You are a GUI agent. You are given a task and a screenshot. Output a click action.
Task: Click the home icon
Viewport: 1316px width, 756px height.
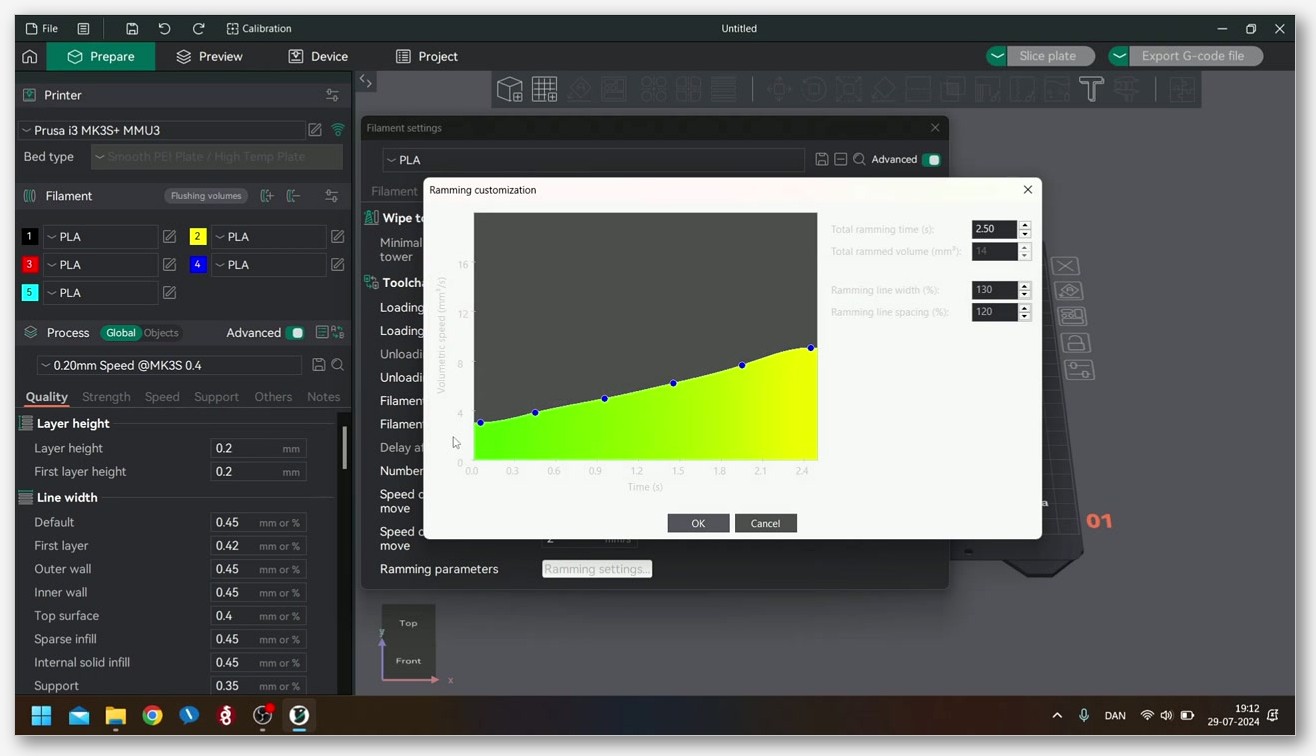(x=30, y=57)
